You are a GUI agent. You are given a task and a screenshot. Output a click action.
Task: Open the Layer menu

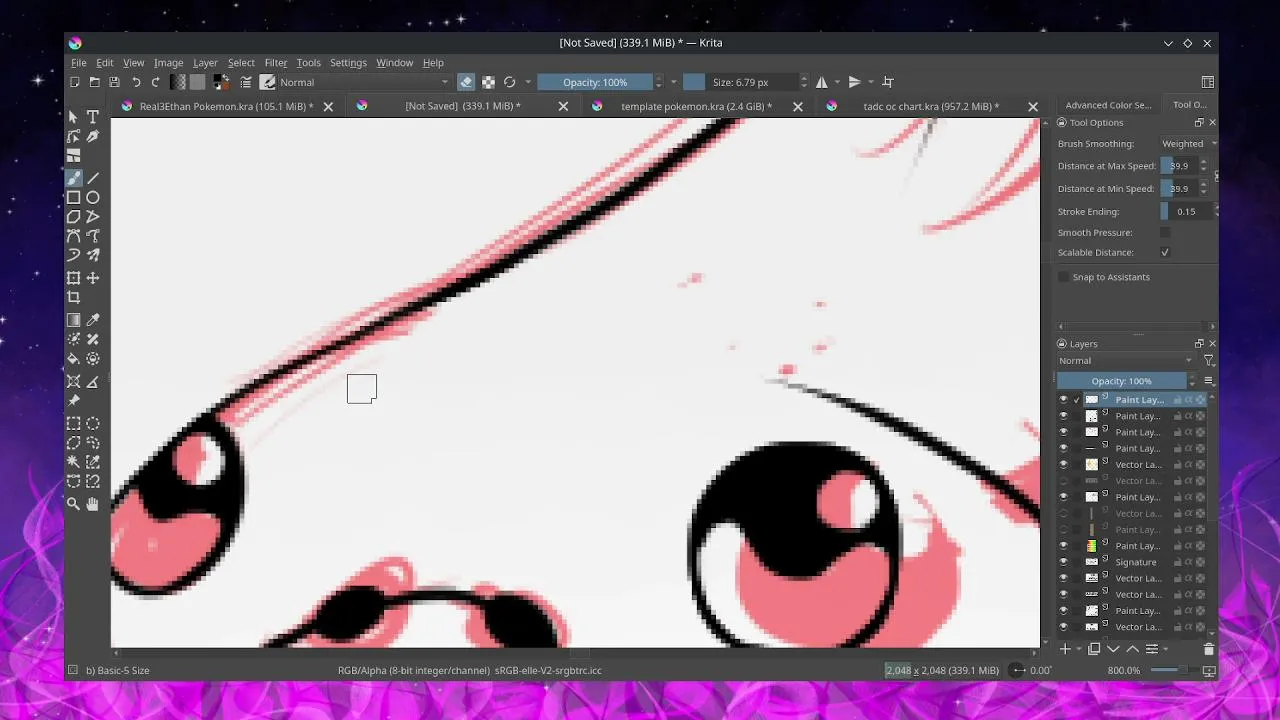tap(205, 62)
